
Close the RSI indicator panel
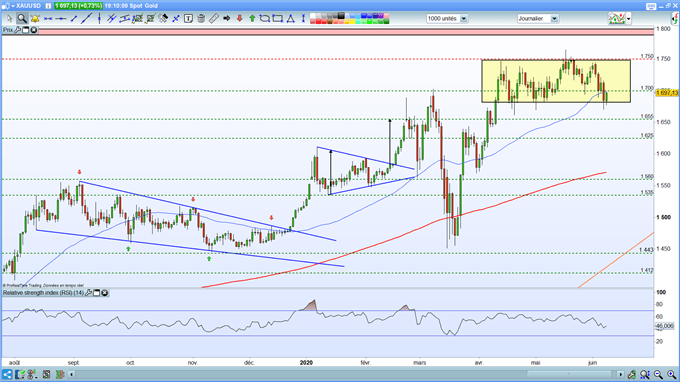pyautogui.click(x=105, y=293)
